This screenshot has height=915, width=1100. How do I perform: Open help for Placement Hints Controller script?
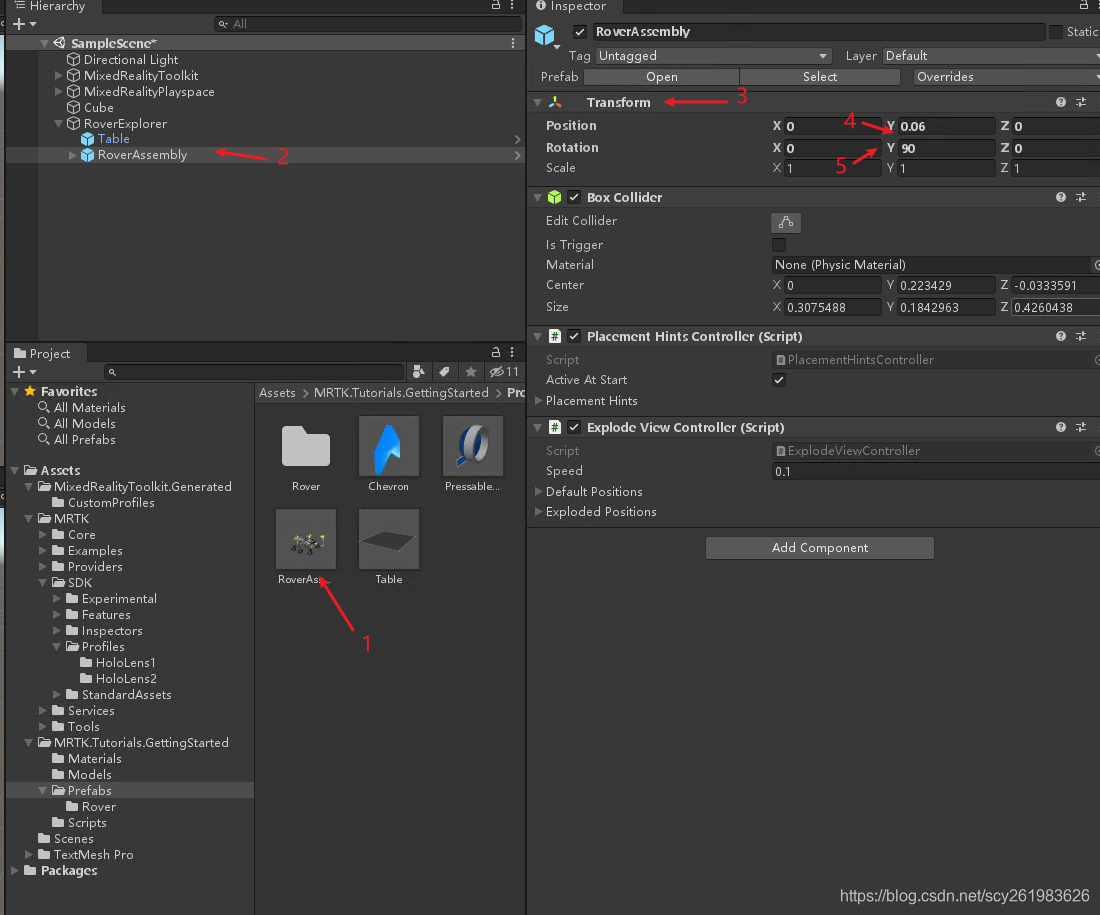coord(1060,336)
